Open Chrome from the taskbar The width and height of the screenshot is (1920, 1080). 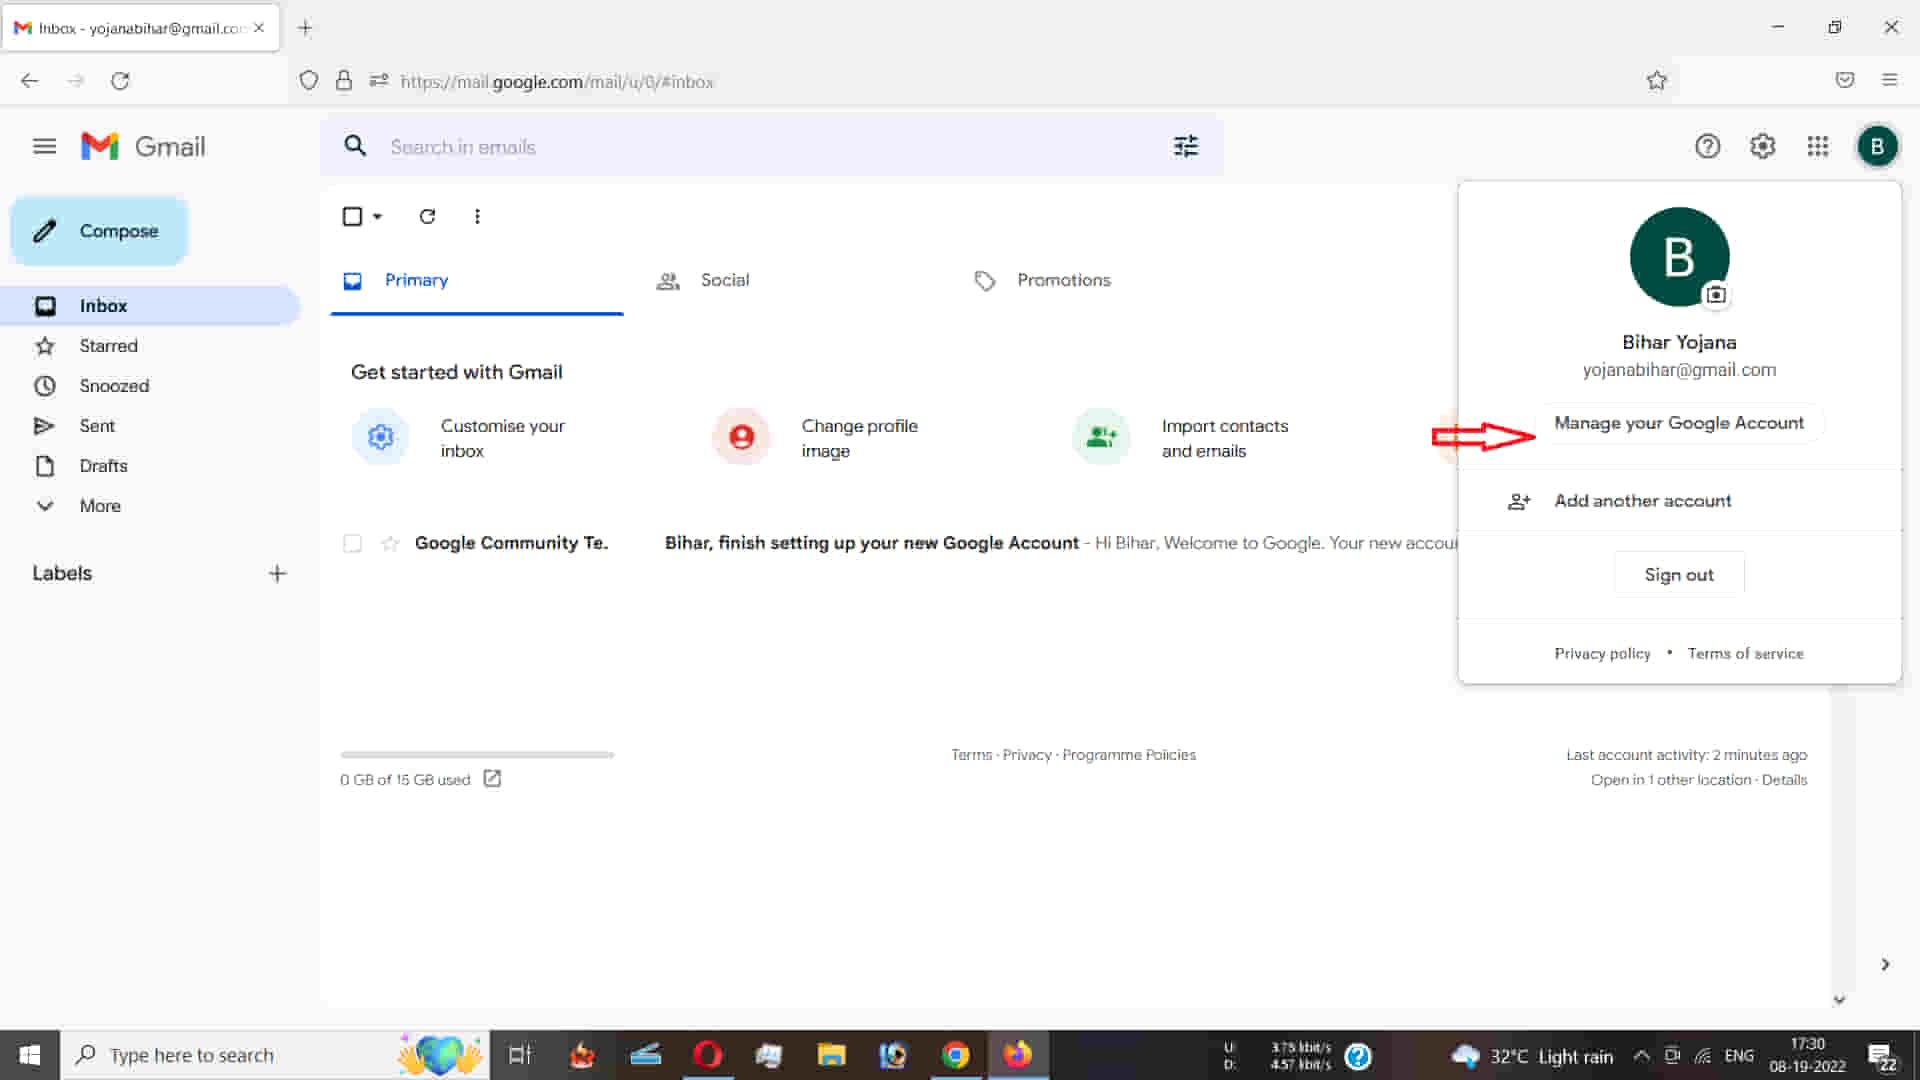[955, 1055]
